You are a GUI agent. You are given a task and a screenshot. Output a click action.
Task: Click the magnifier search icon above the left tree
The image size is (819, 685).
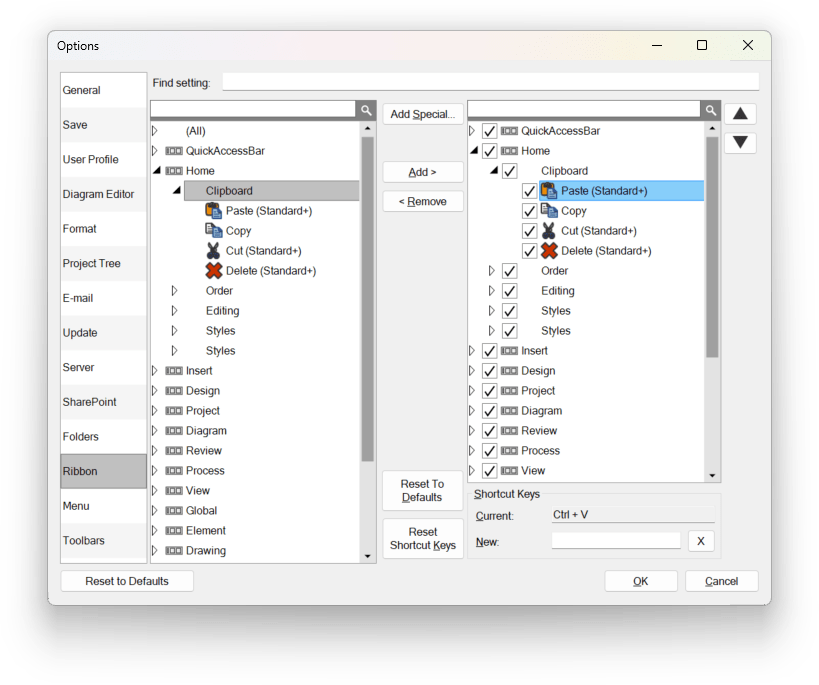[x=366, y=109]
